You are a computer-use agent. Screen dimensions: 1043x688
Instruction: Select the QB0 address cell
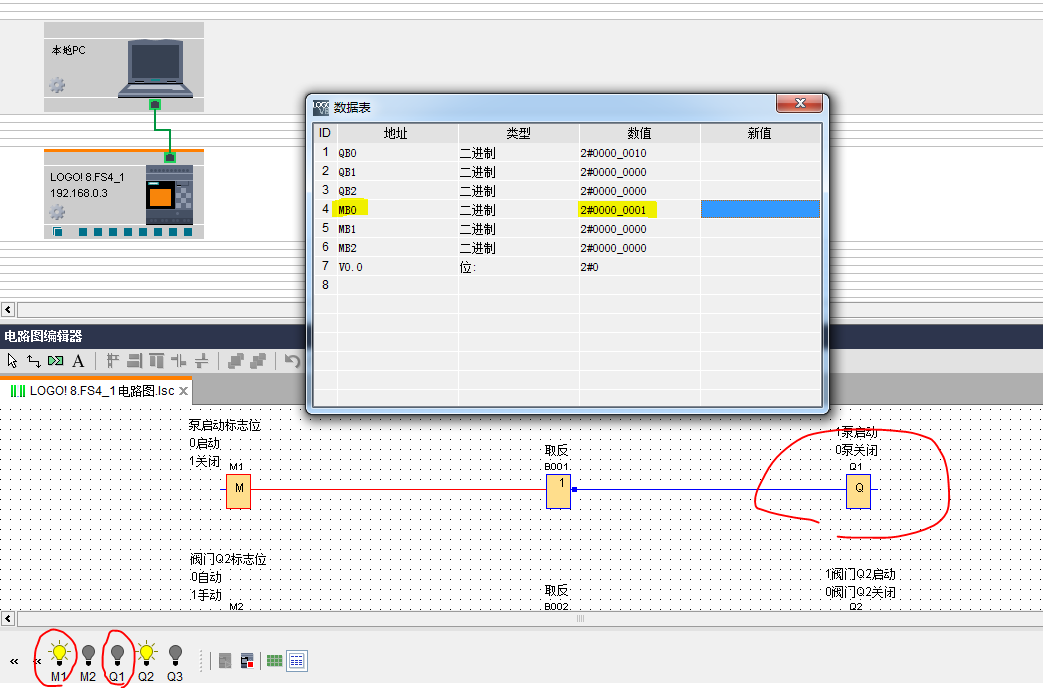(397, 153)
